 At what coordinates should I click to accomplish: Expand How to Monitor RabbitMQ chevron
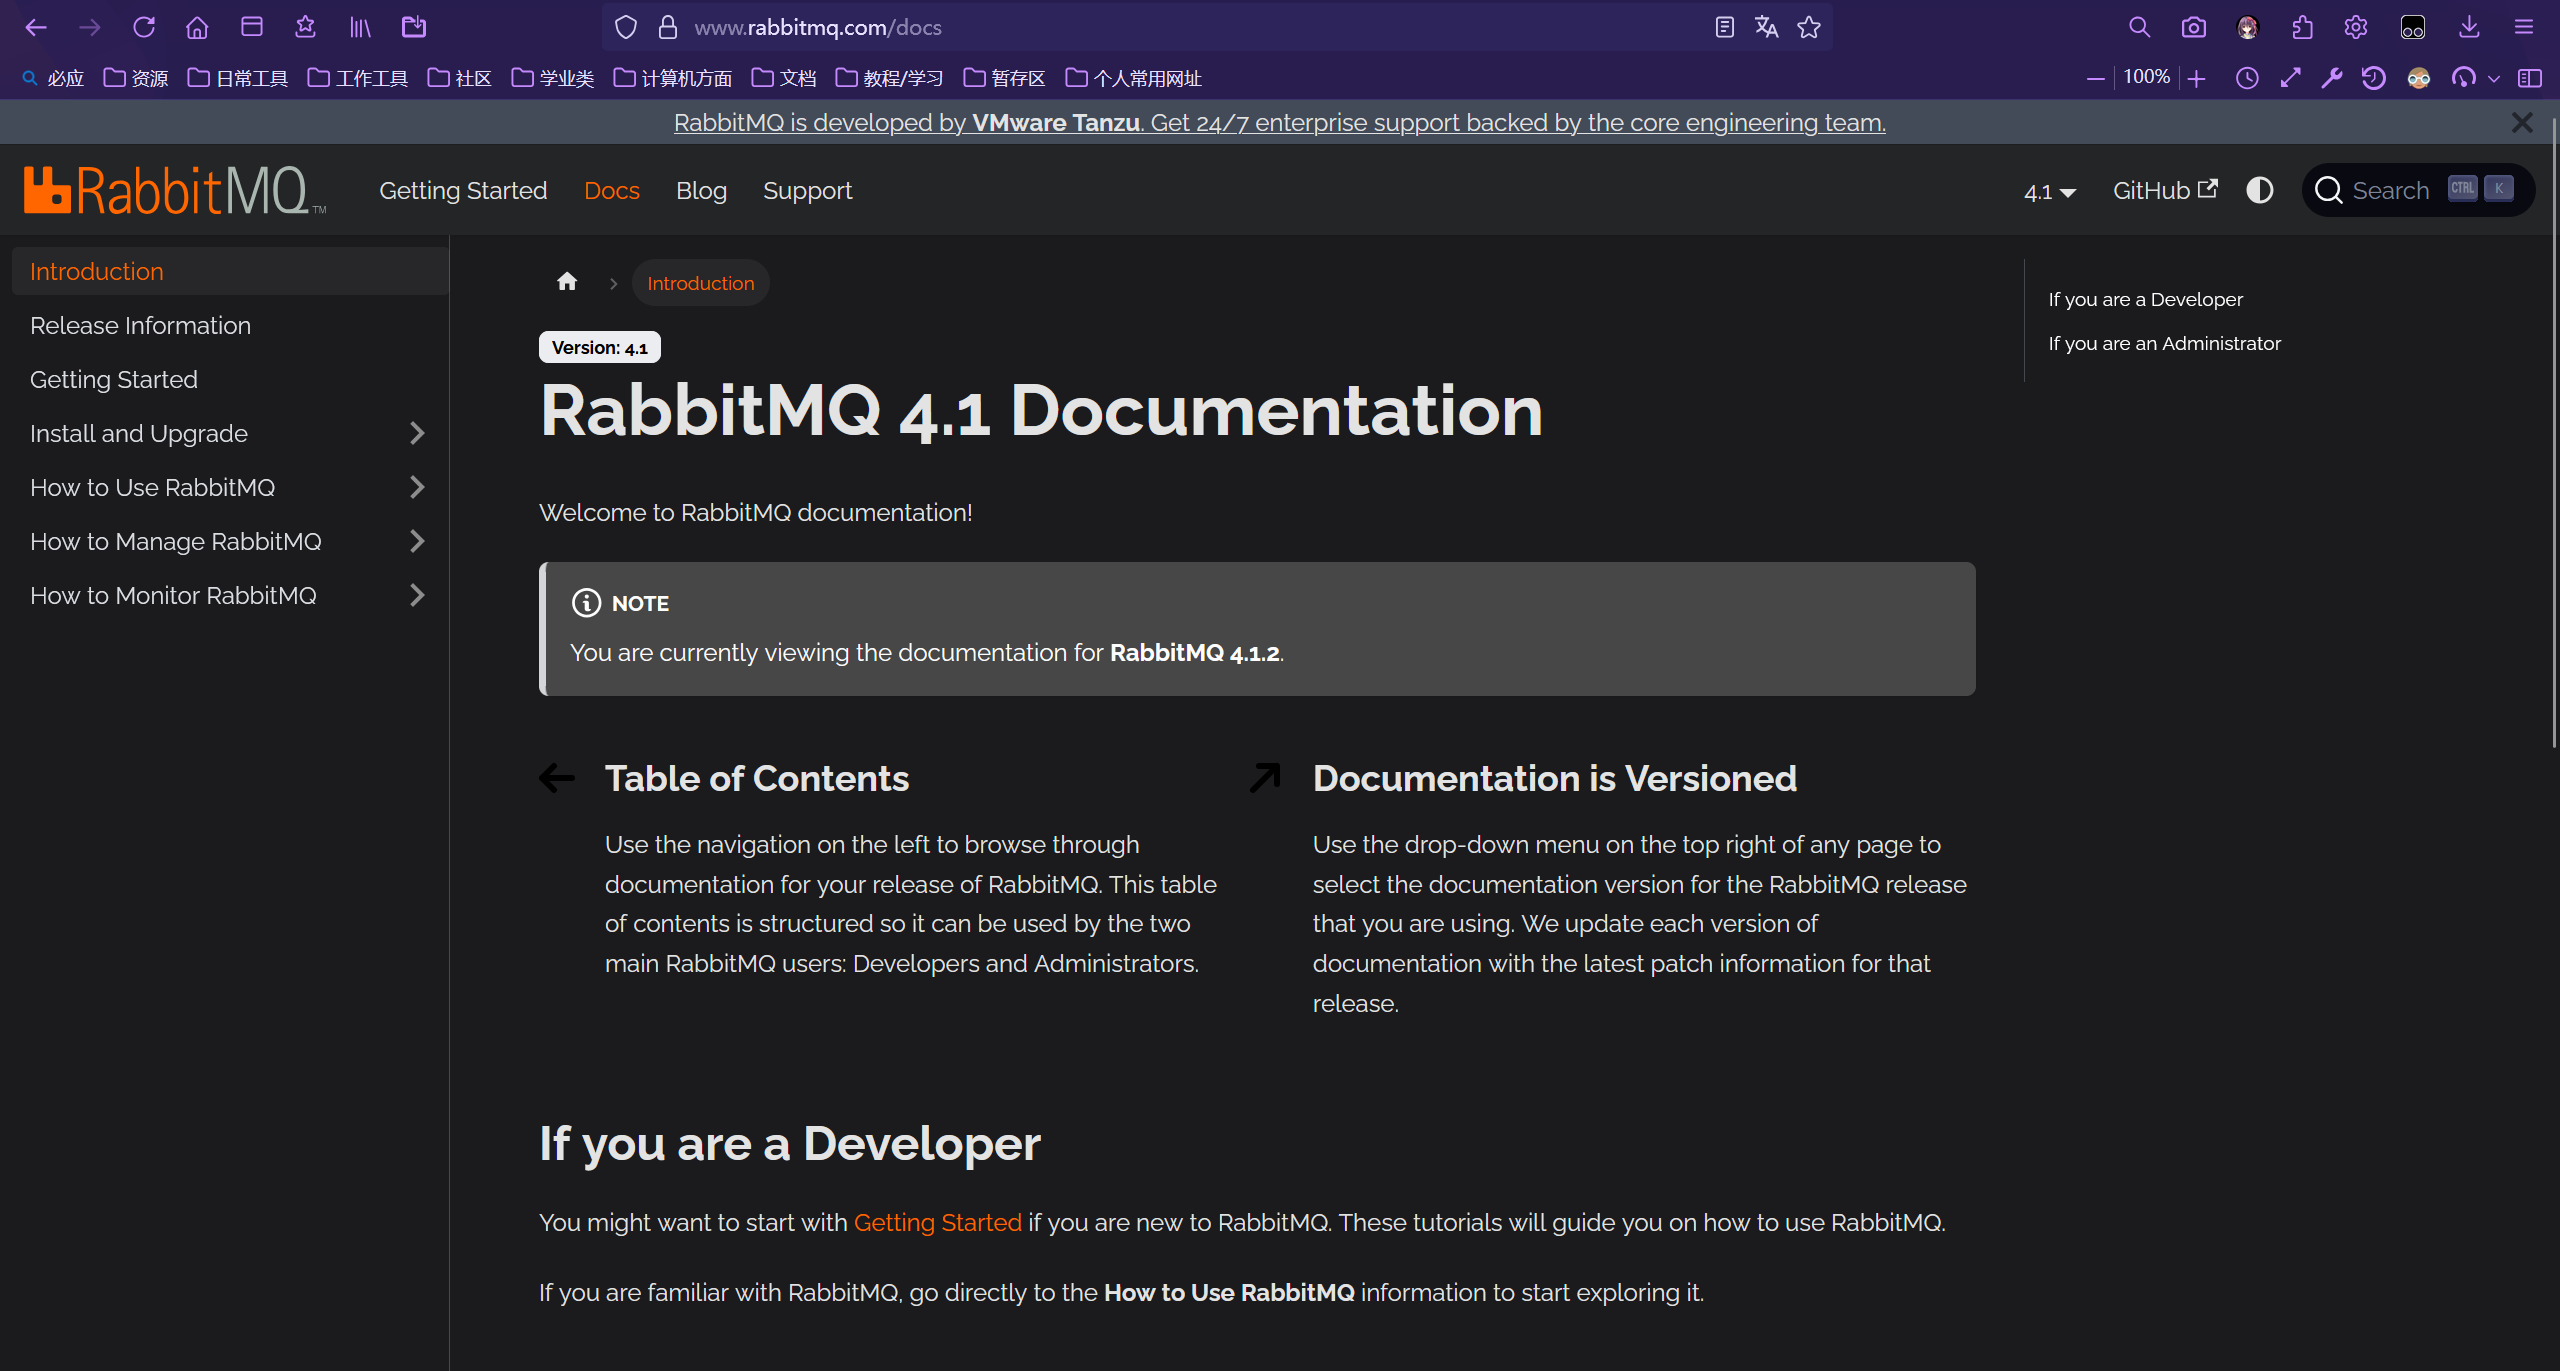coord(417,595)
